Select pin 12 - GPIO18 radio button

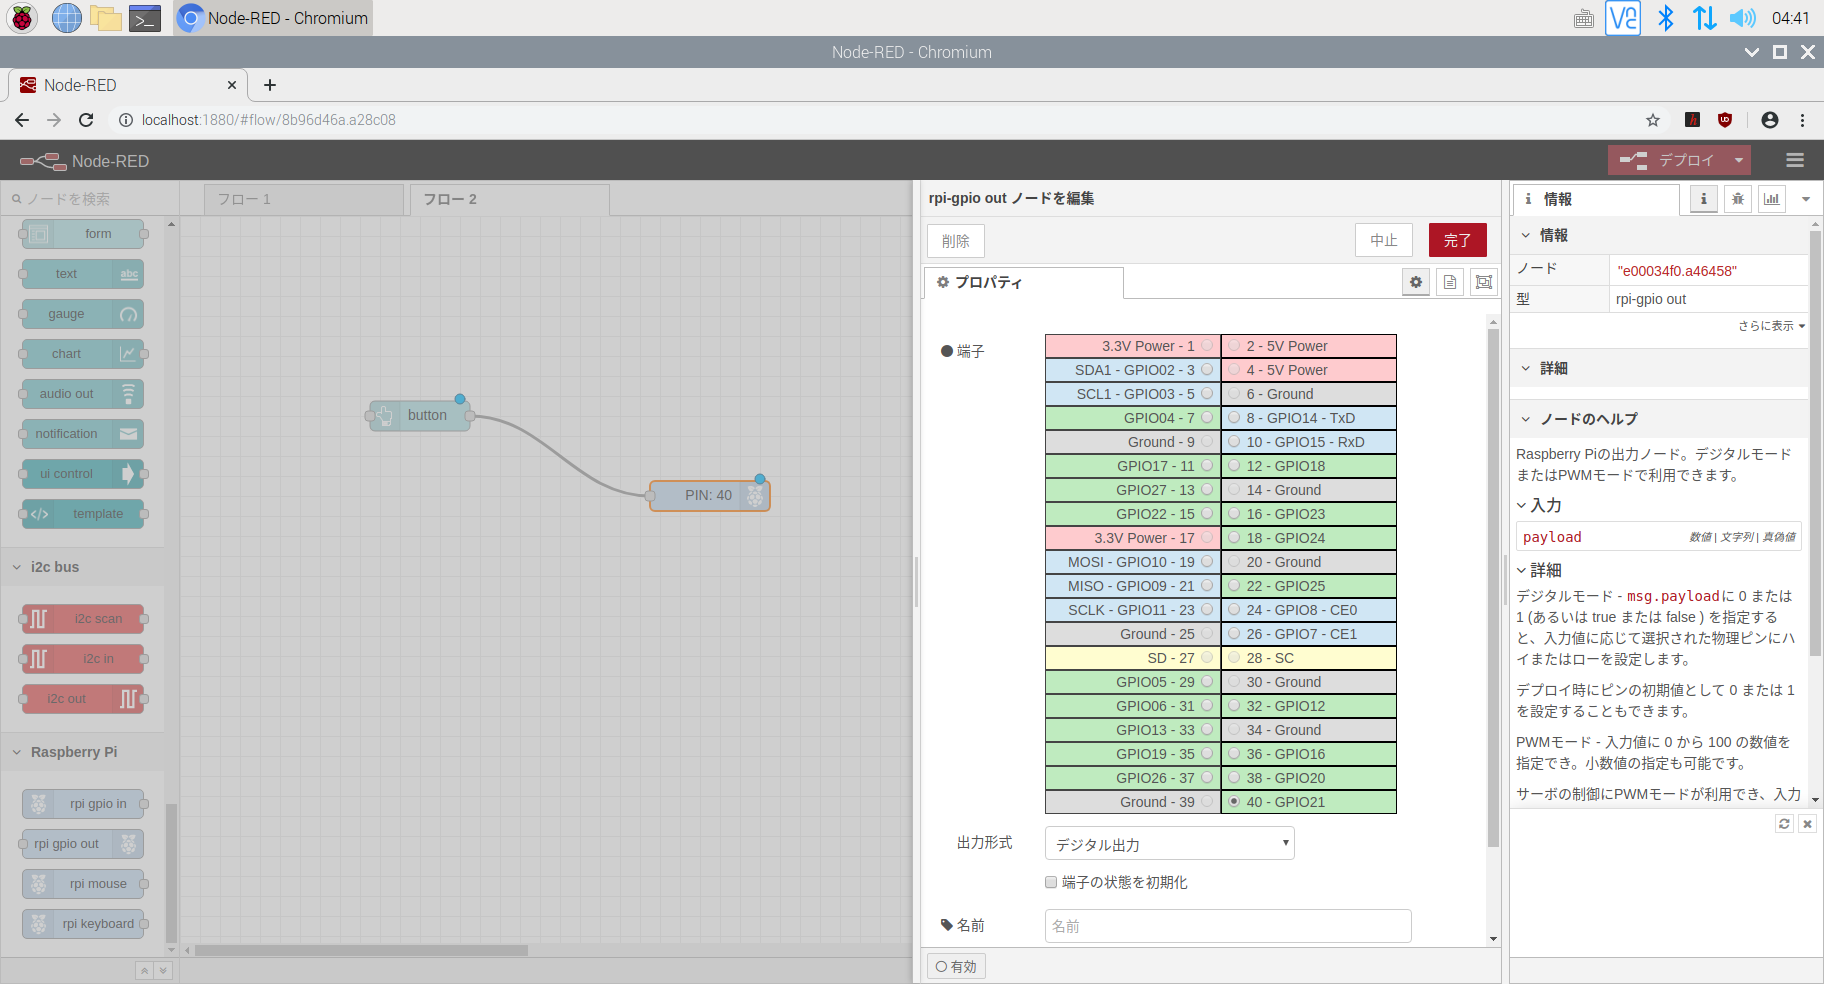click(x=1234, y=466)
